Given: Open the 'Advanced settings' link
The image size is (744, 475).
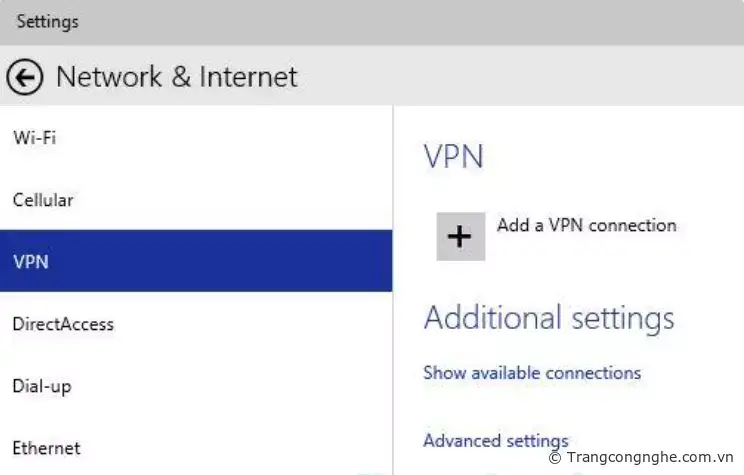Looking at the screenshot, I should tap(495, 441).
